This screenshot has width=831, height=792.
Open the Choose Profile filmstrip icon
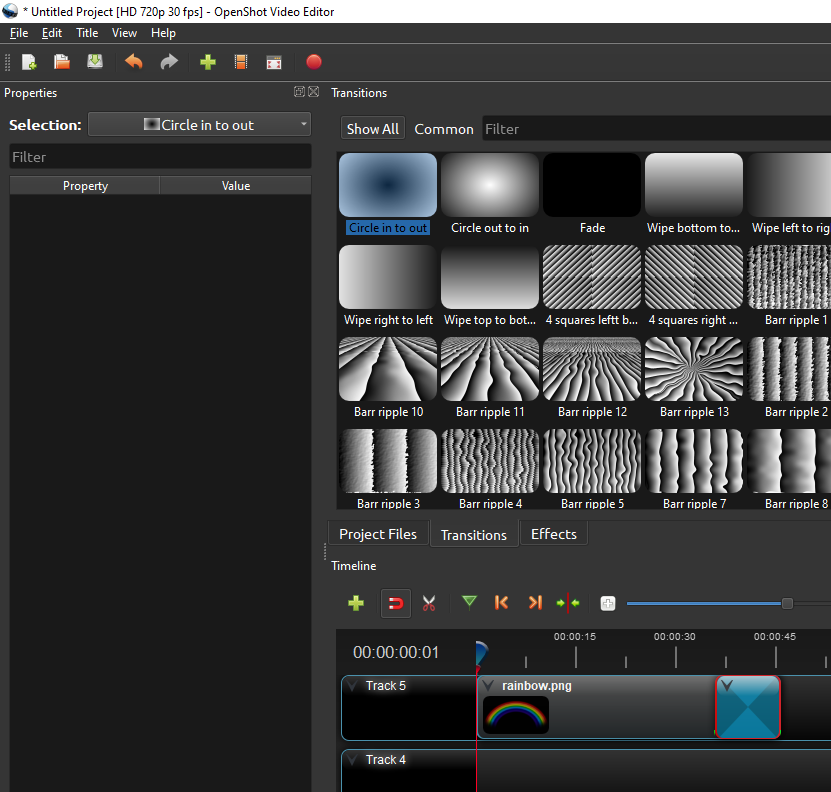[241, 62]
